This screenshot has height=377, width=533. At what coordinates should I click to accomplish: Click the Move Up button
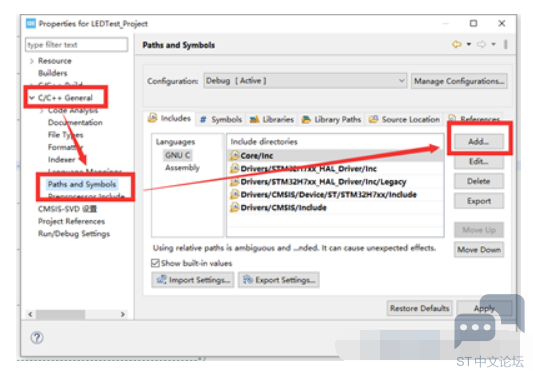pyautogui.click(x=479, y=230)
